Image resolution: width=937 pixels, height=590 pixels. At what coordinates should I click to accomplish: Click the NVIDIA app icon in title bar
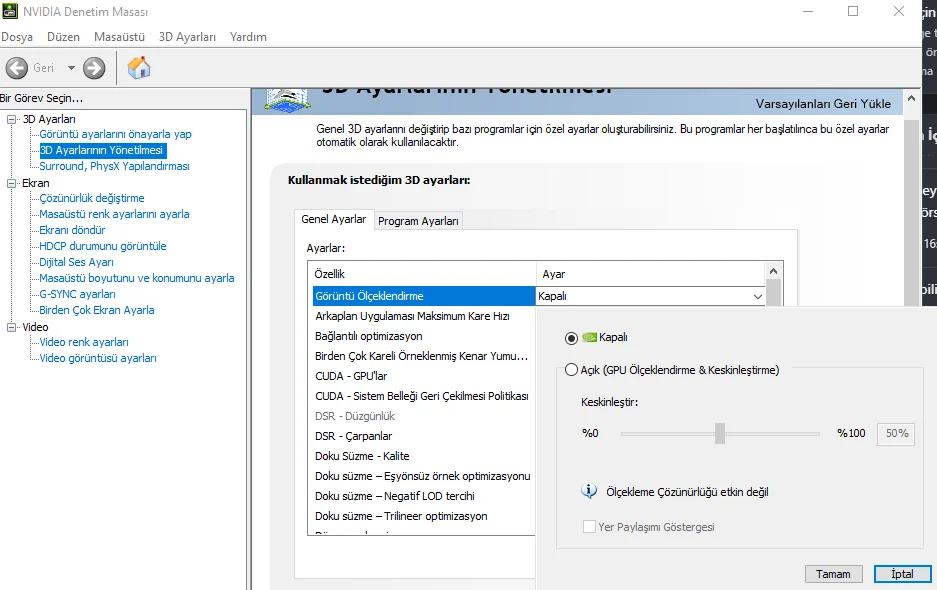(x=10, y=11)
